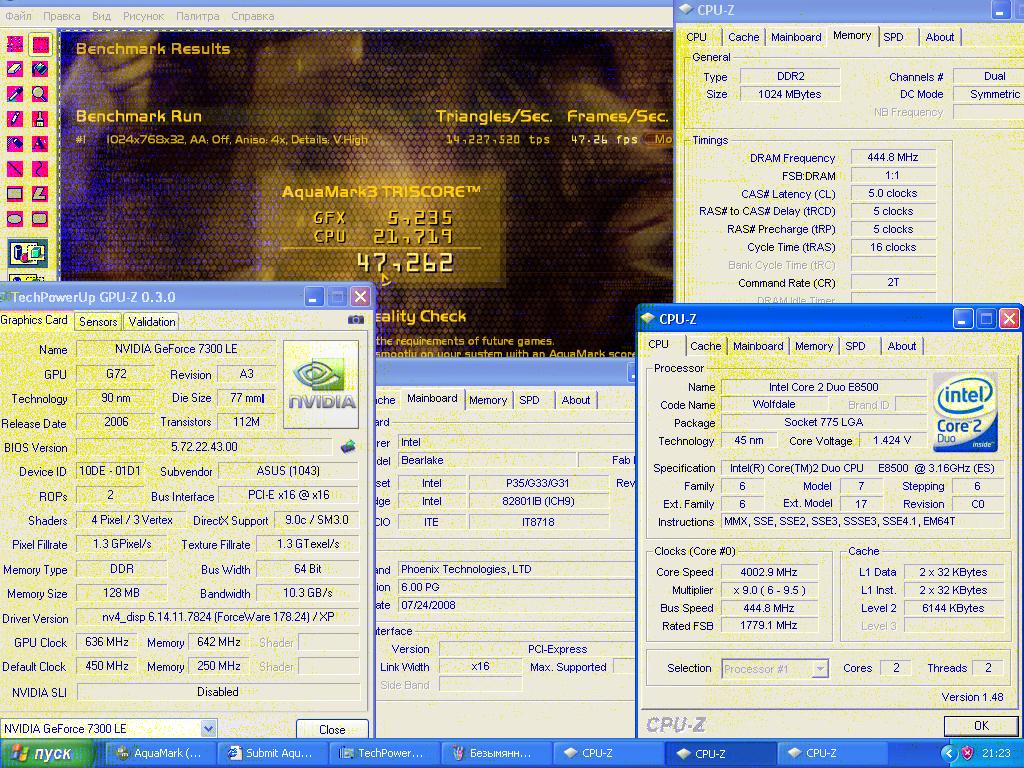1024x768 pixels.
Task: Select the Pencil tool in Paint
Action: pos(14,119)
